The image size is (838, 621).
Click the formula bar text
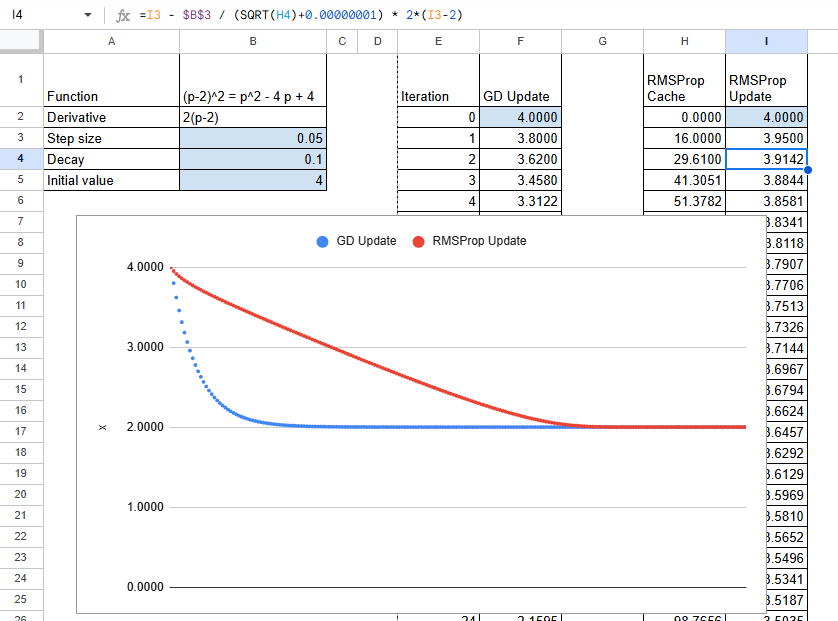click(301, 15)
